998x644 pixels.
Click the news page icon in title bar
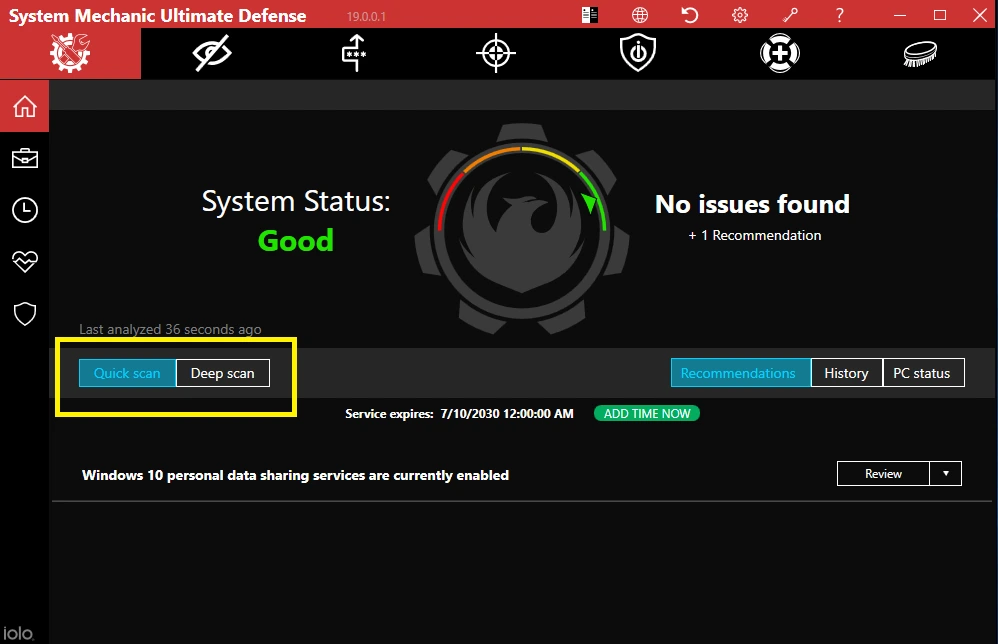(x=589, y=15)
